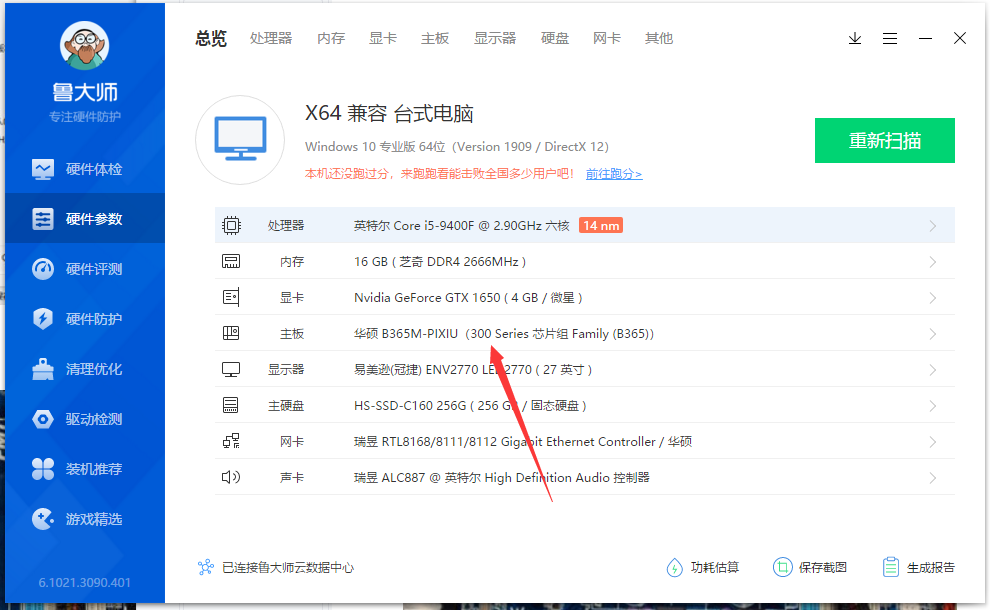This screenshot has width=990, height=610.
Task: Open 游戏精选 games section
Action: (85, 519)
